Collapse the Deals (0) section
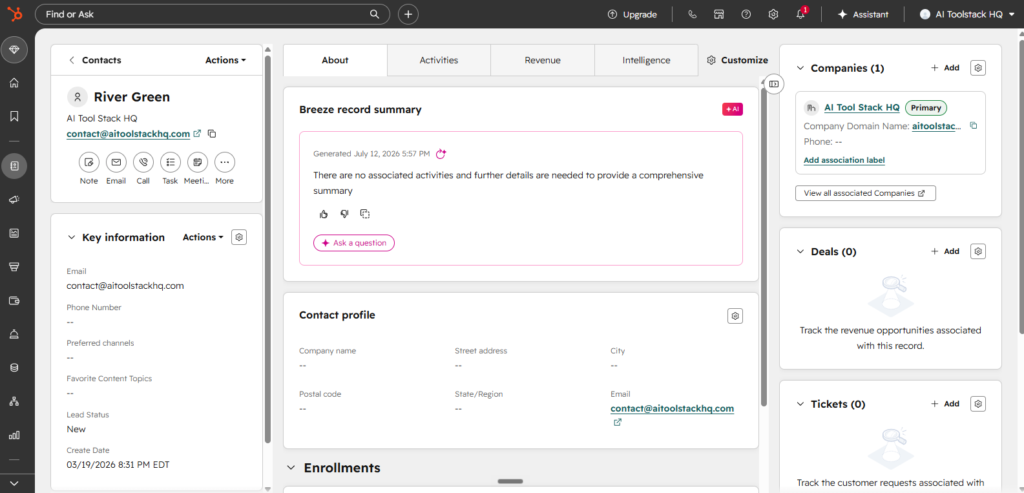 (x=800, y=251)
